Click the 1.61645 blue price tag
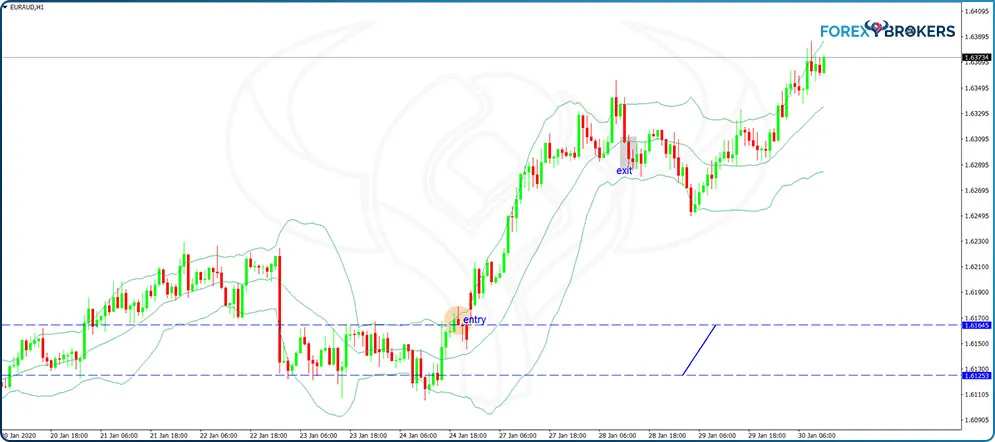Viewport: 995px width, 442px height. [975, 325]
